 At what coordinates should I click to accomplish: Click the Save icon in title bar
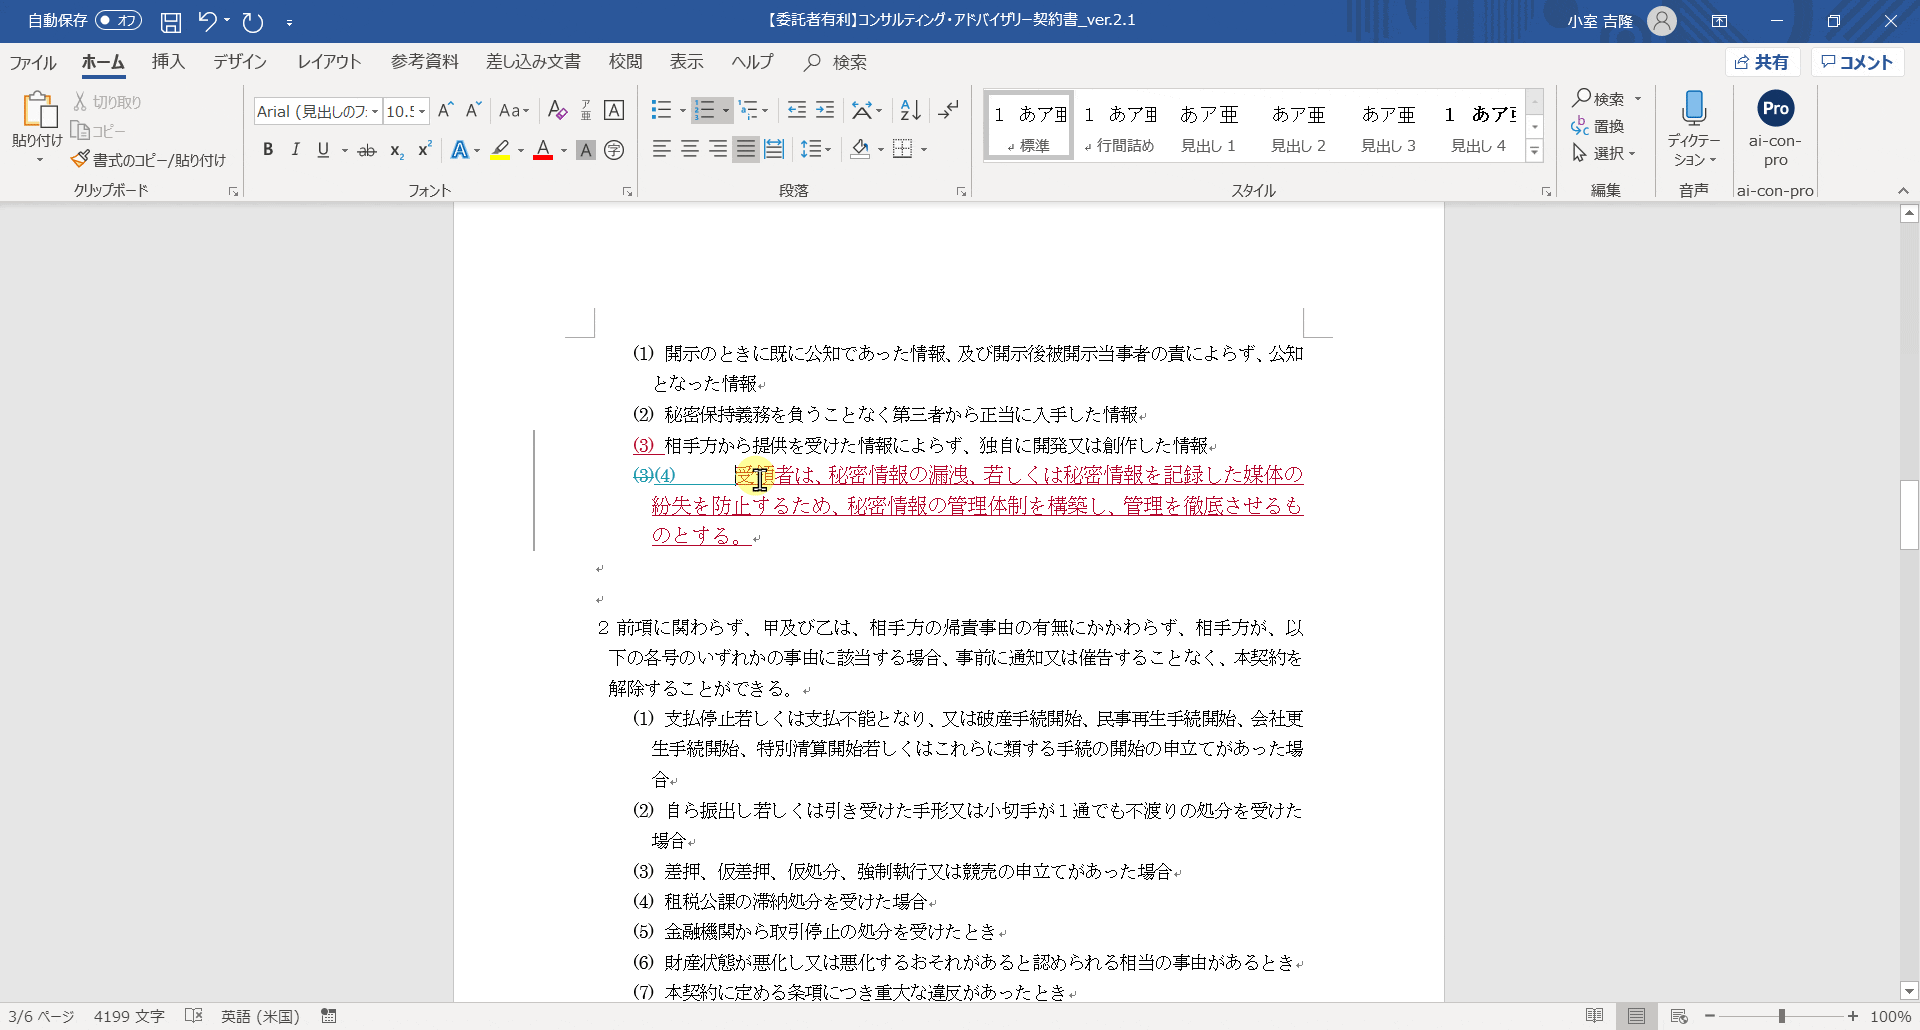tap(171, 21)
